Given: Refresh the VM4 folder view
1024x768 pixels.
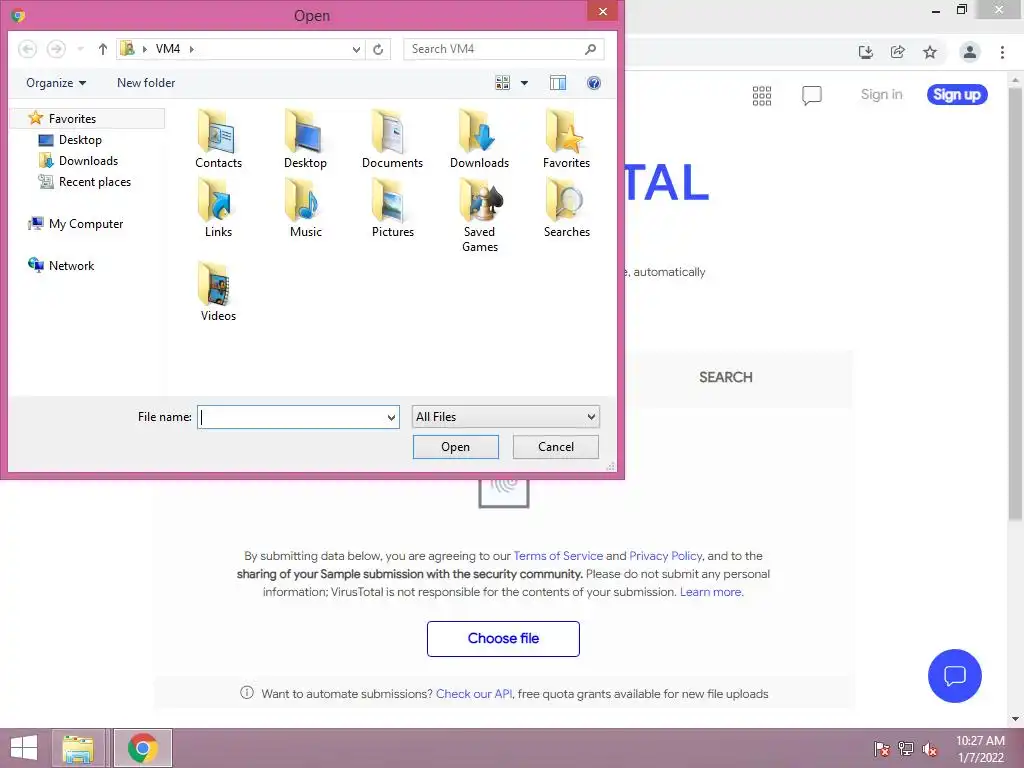Looking at the screenshot, I should pyautogui.click(x=378, y=49).
